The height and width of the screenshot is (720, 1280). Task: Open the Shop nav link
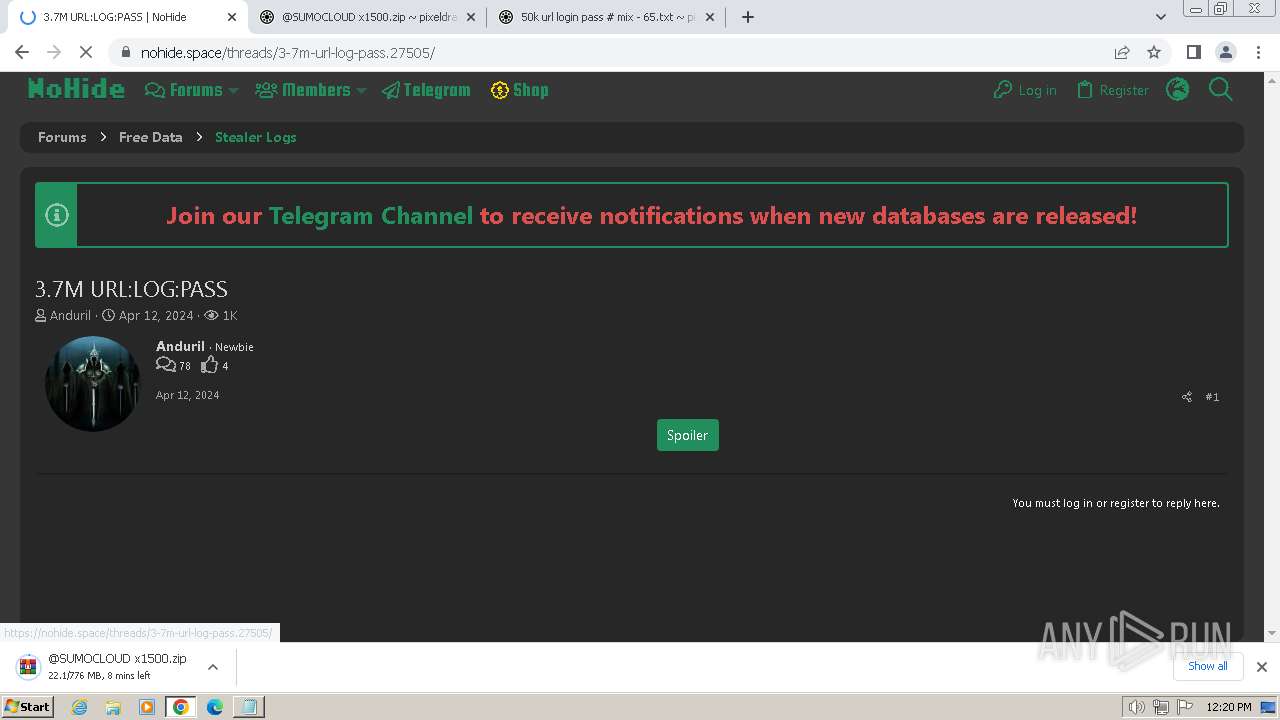click(519, 90)
